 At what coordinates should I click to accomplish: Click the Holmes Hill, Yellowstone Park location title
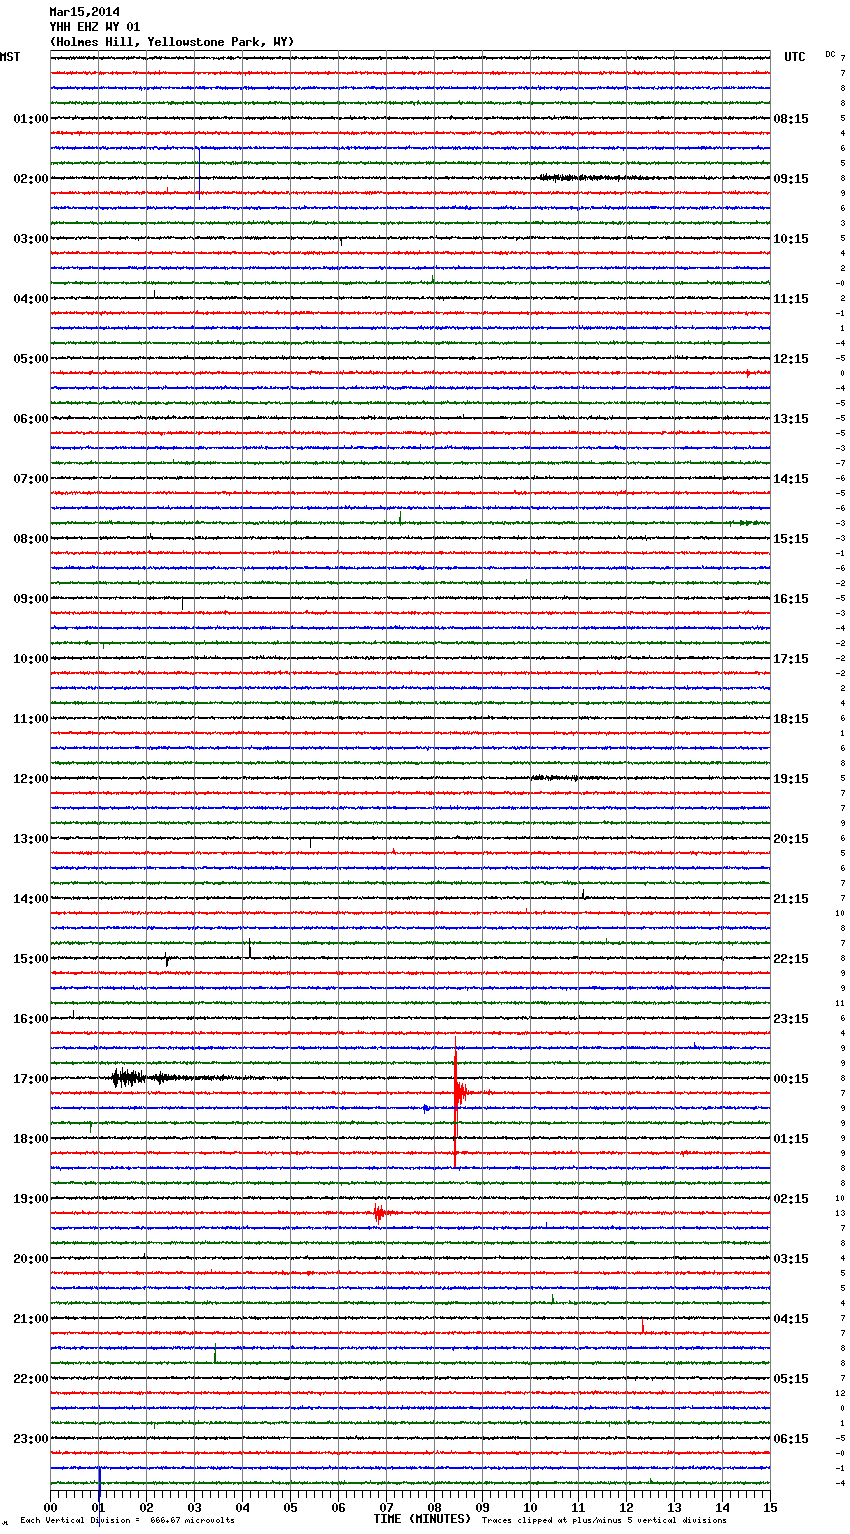coord(171,42)
